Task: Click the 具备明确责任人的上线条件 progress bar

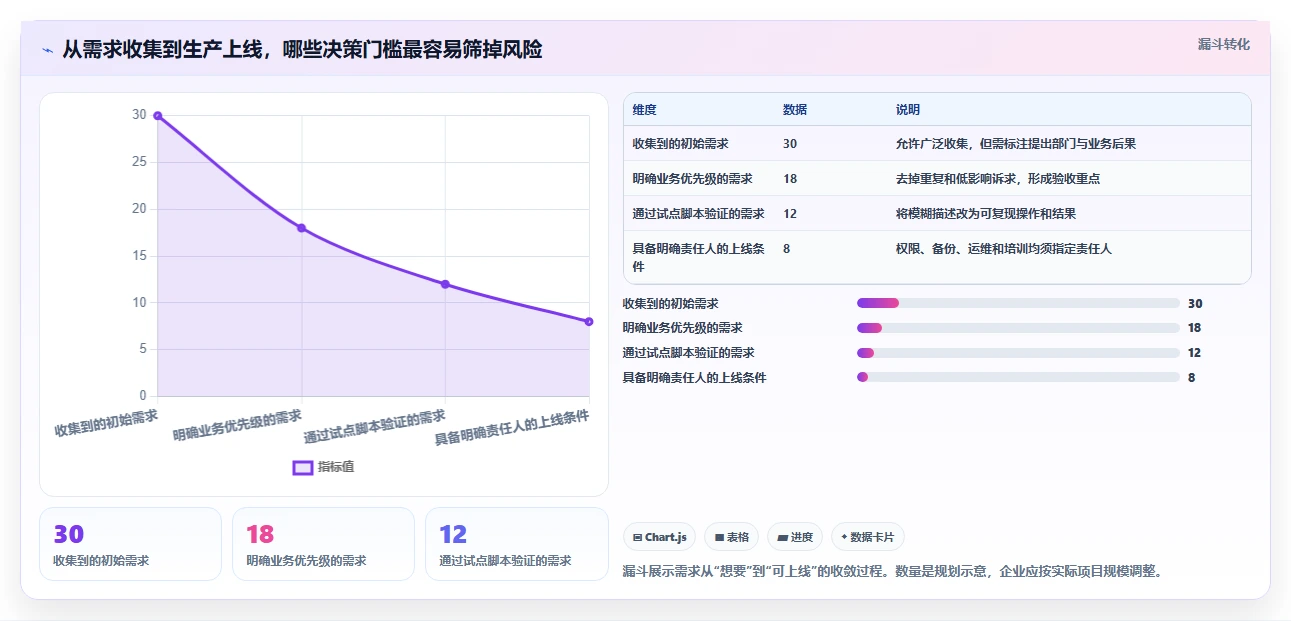Action: (1018, 377)
